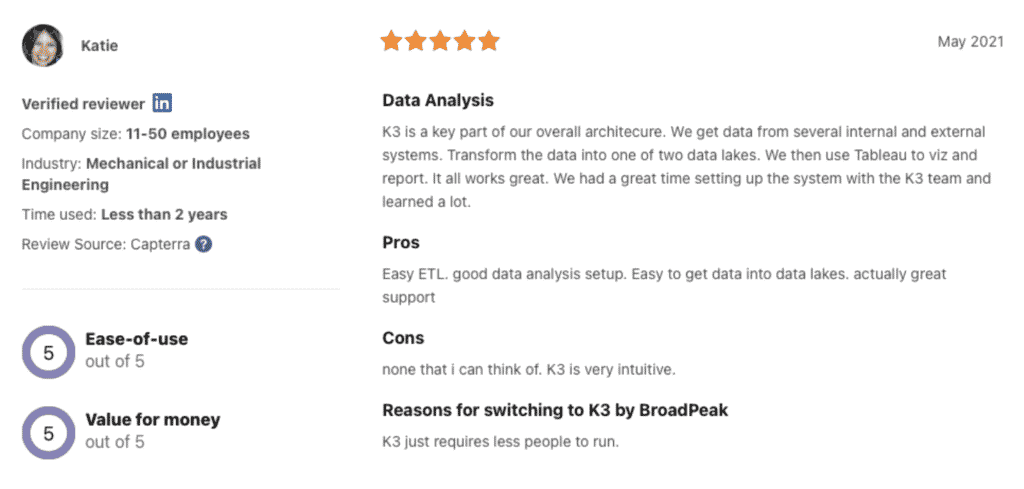1024x489 pixels.
Task: Click the Data Analysis review title
Action: coord(438,101)
